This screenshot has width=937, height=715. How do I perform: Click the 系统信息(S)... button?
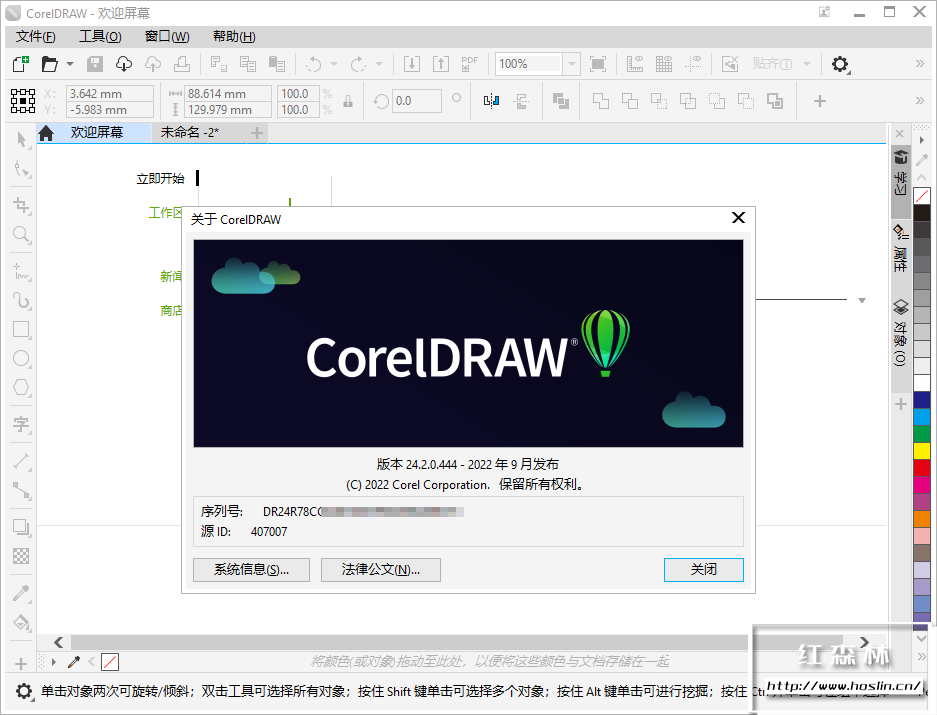tap(251, 570)
